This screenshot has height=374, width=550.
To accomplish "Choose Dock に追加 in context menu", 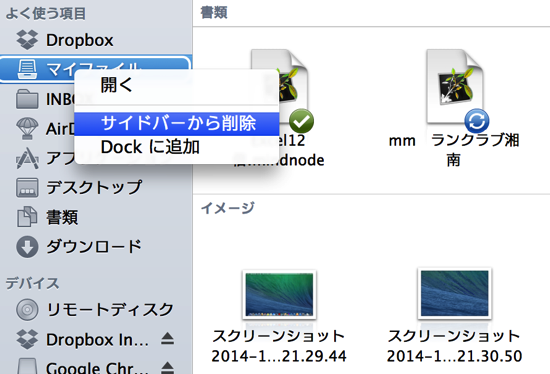I will point(177,147).
